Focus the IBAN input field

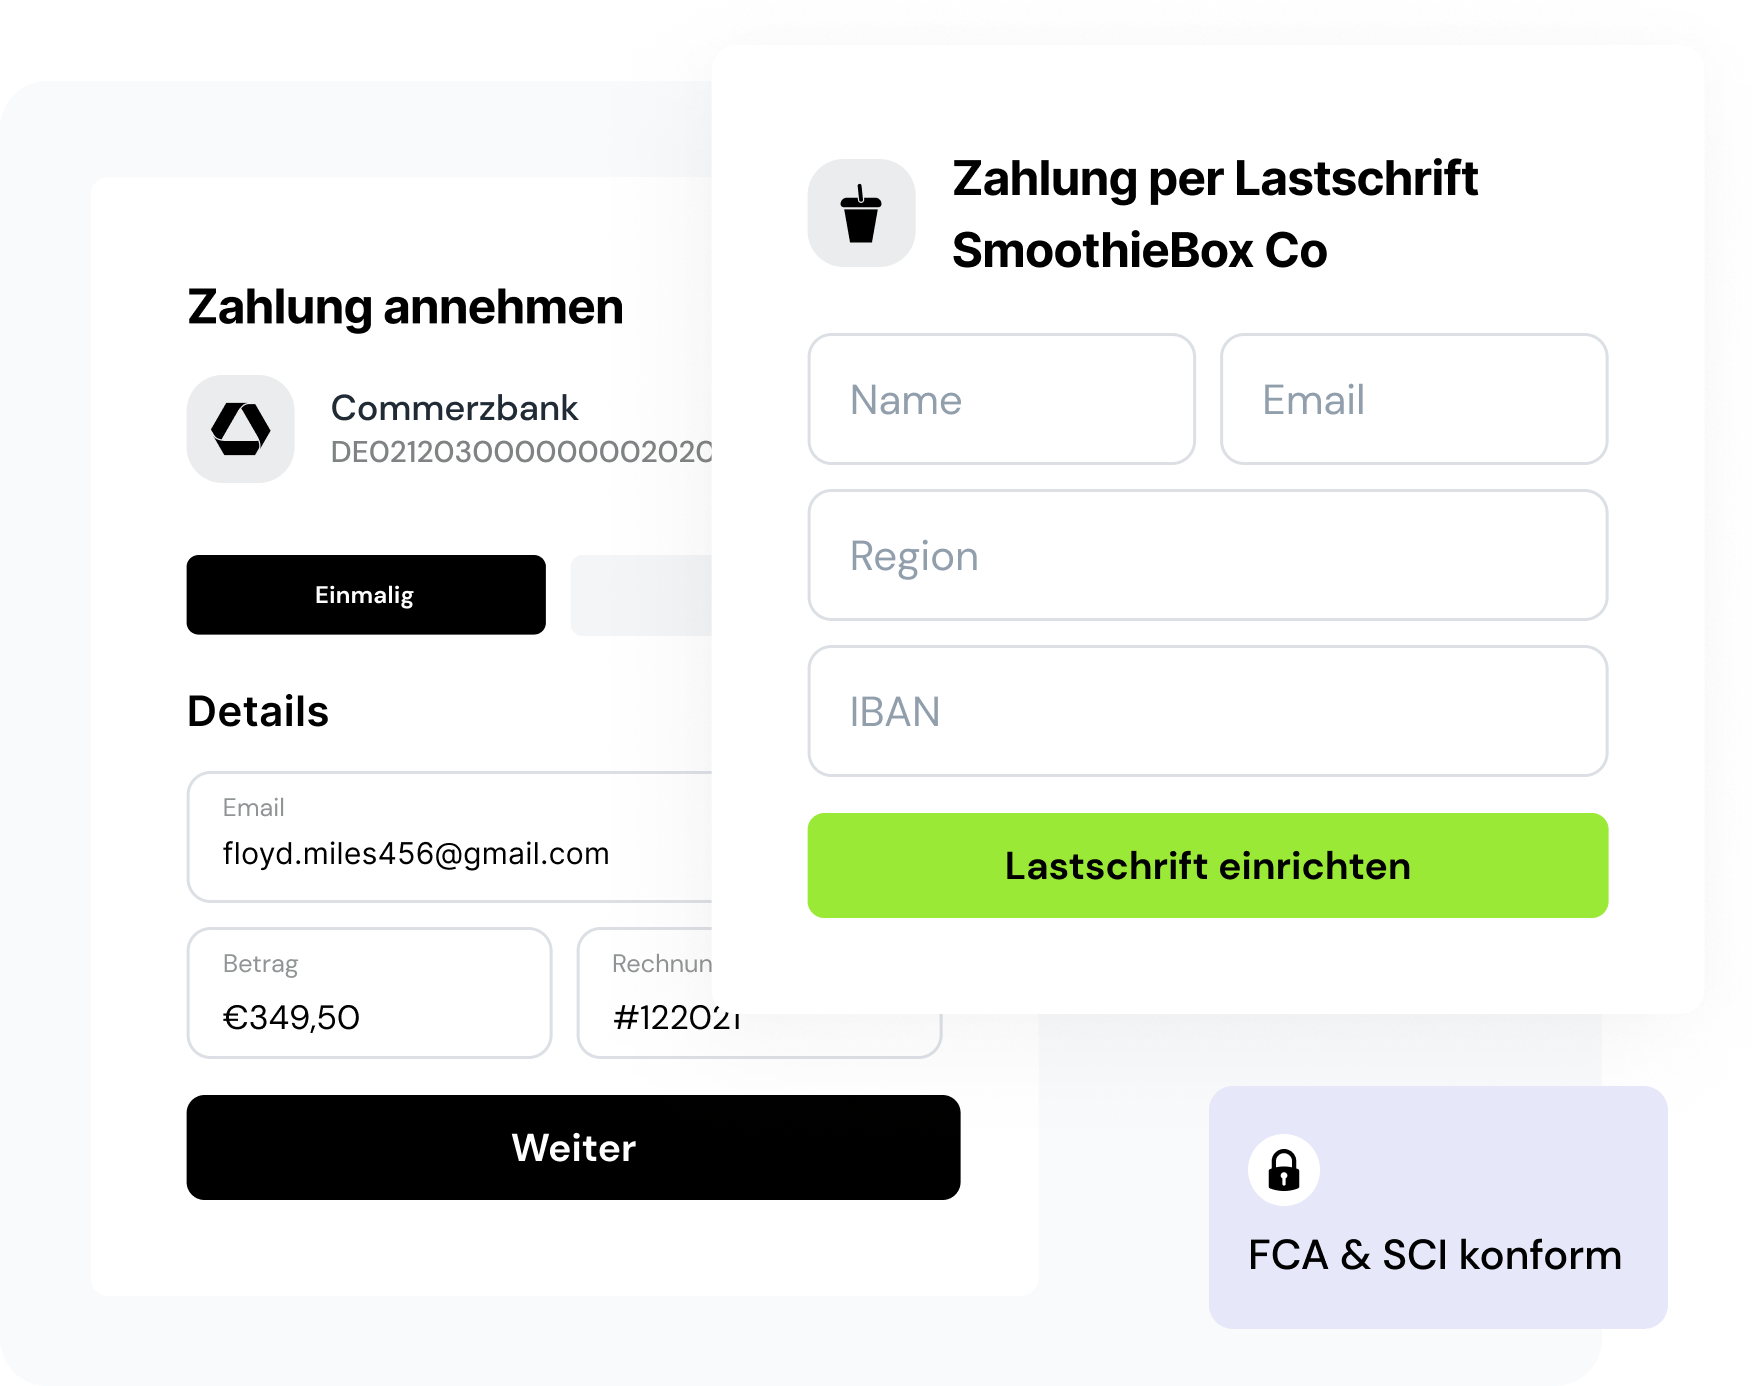[1208, 711]
